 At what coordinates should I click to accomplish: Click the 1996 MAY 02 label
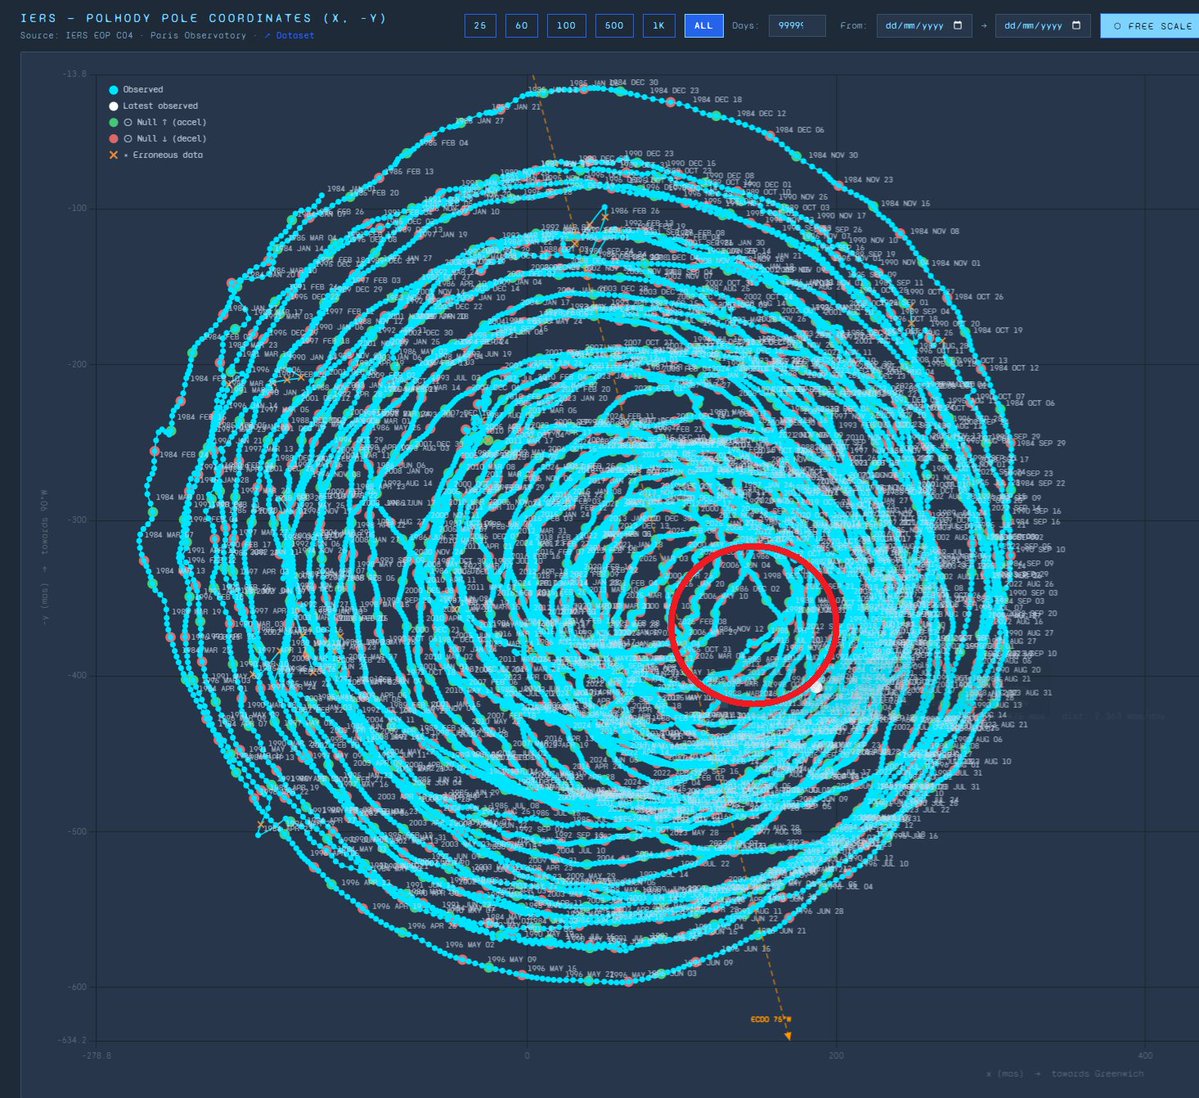[x=470, y=944]
